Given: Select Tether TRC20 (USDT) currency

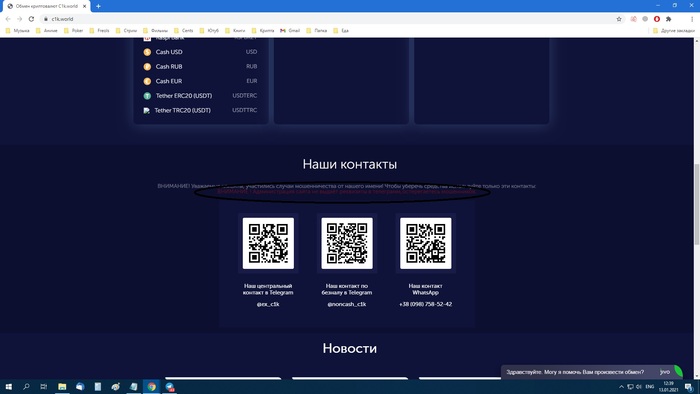Looking at the screenshot, I should tap(200, 110).
